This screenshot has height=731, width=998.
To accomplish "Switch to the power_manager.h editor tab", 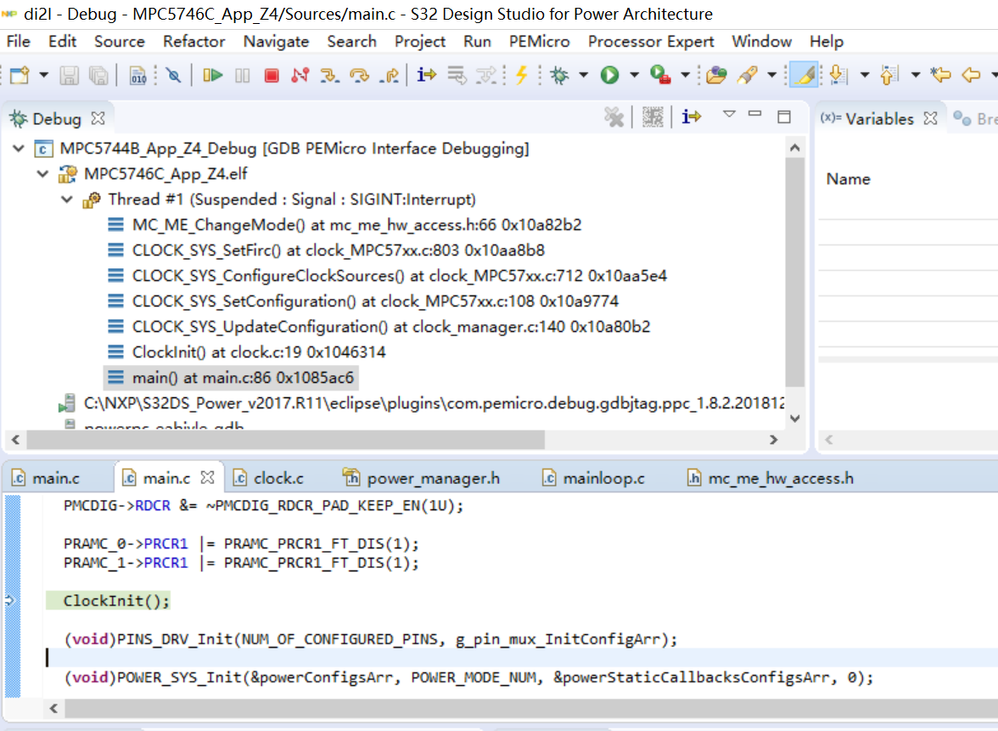I will coord(421,478).
